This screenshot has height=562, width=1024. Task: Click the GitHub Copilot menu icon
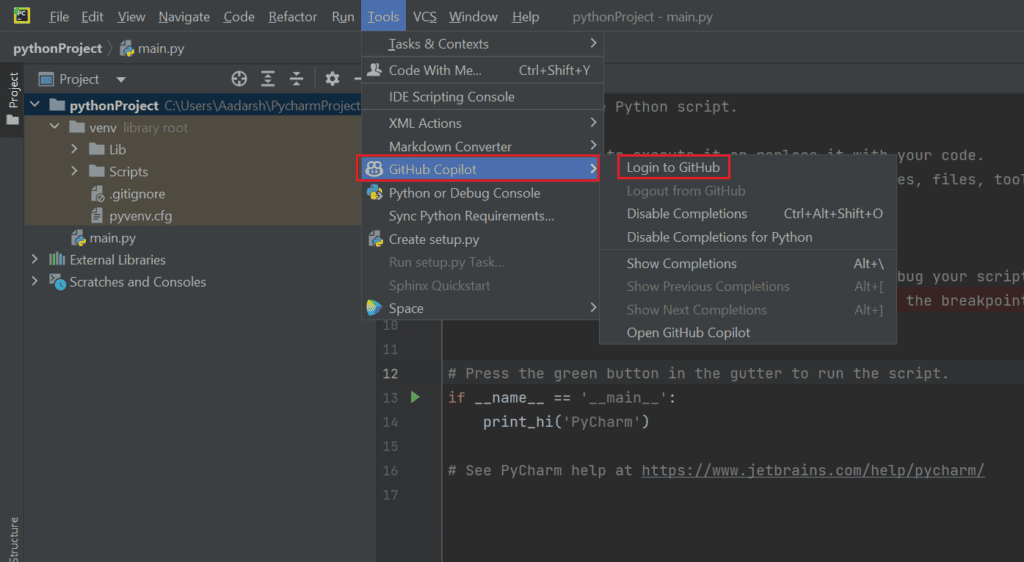tap(374, 169)
